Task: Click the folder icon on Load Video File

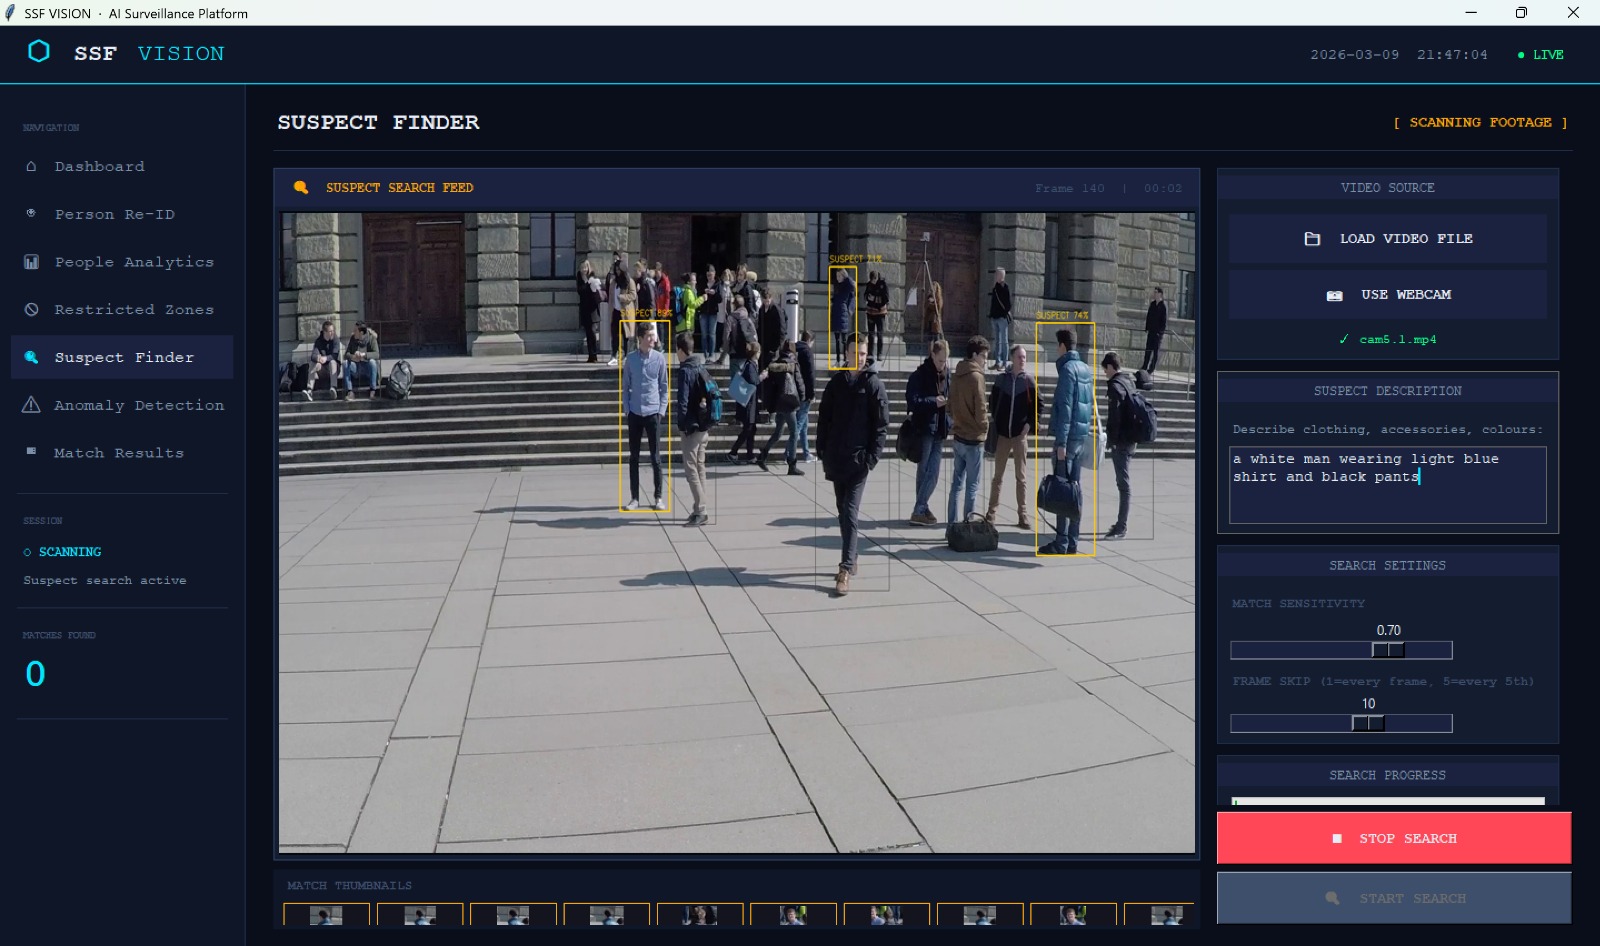Action: pos(1311,238)
